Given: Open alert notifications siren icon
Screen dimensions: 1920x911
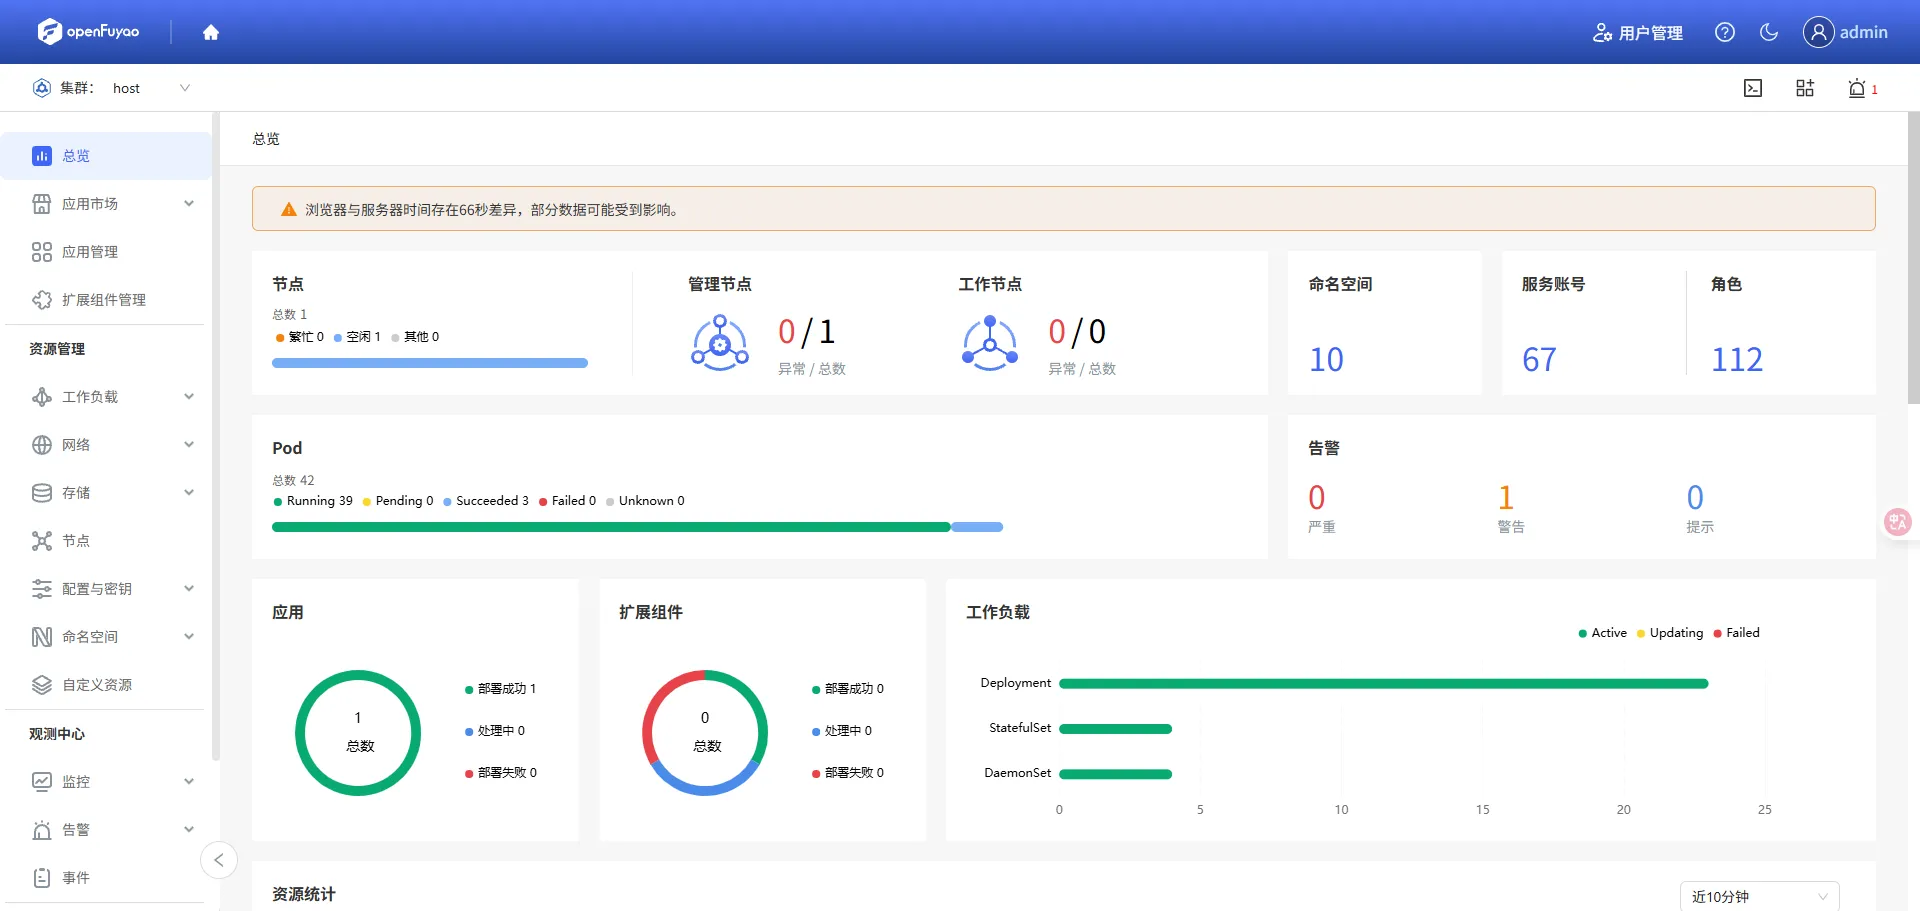Looking at the screenshot, I should pos(1857,88).
